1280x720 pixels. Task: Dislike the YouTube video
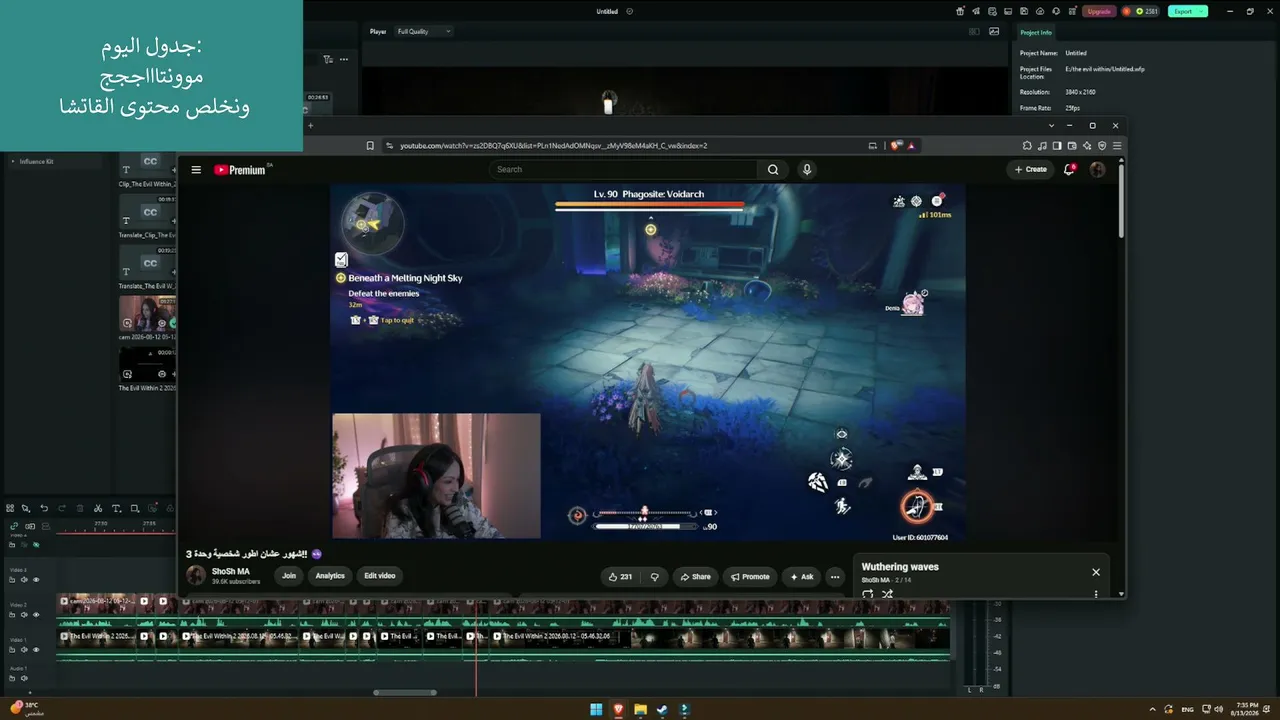click(x=655, y=577)
